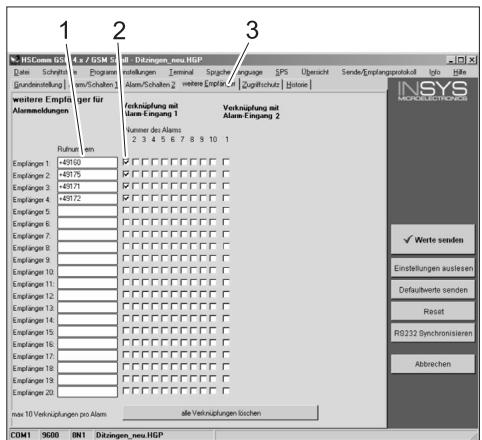Click Einstellungen auslesen button

(433, 268)
